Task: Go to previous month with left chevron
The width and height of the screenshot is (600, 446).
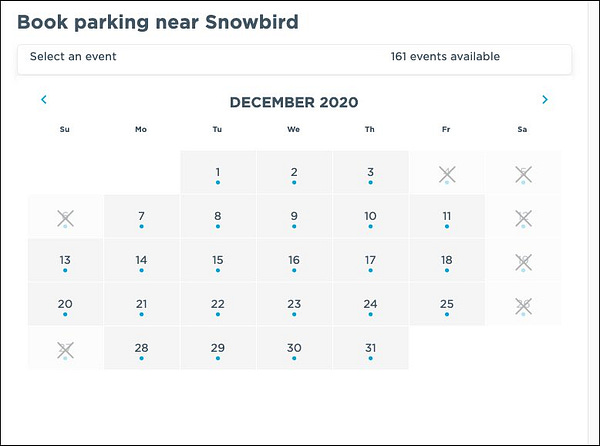Action: click(44, 99)
